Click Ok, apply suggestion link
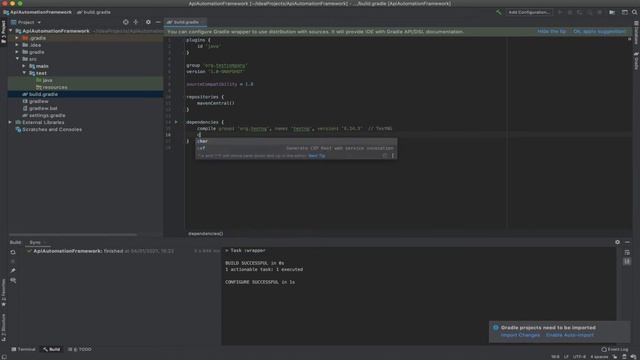640x360 pixels. click(599, 31)
